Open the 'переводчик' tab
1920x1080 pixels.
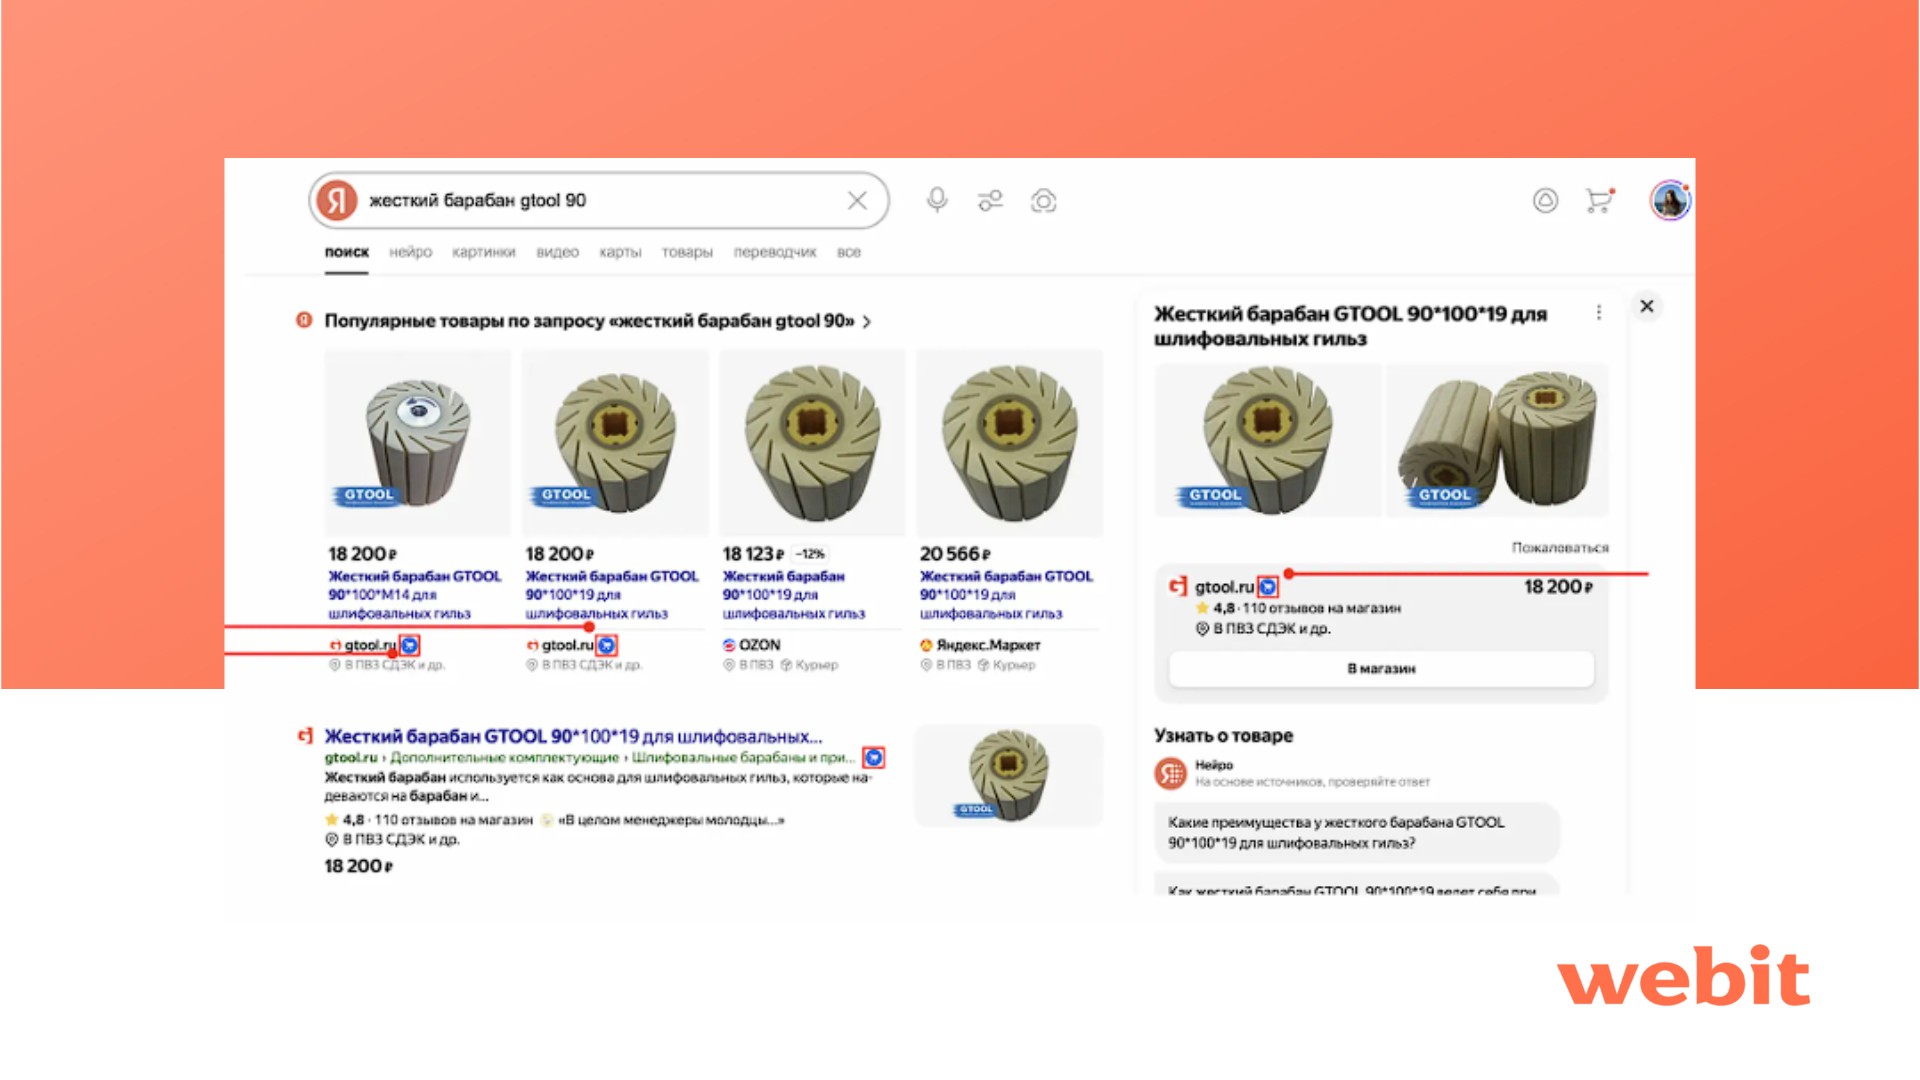(775, 252)
